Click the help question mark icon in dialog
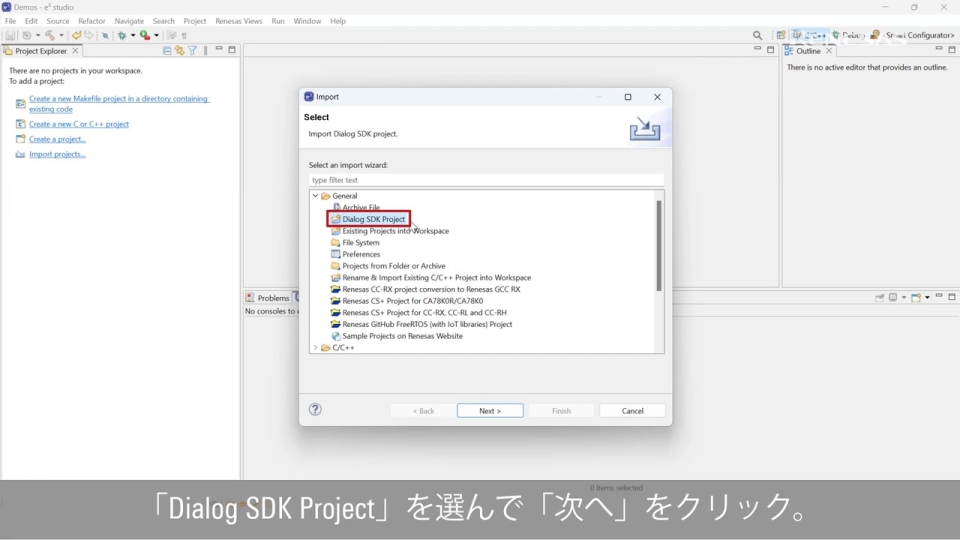The width and height of the screenshot is (960, 540). [315, 409]
